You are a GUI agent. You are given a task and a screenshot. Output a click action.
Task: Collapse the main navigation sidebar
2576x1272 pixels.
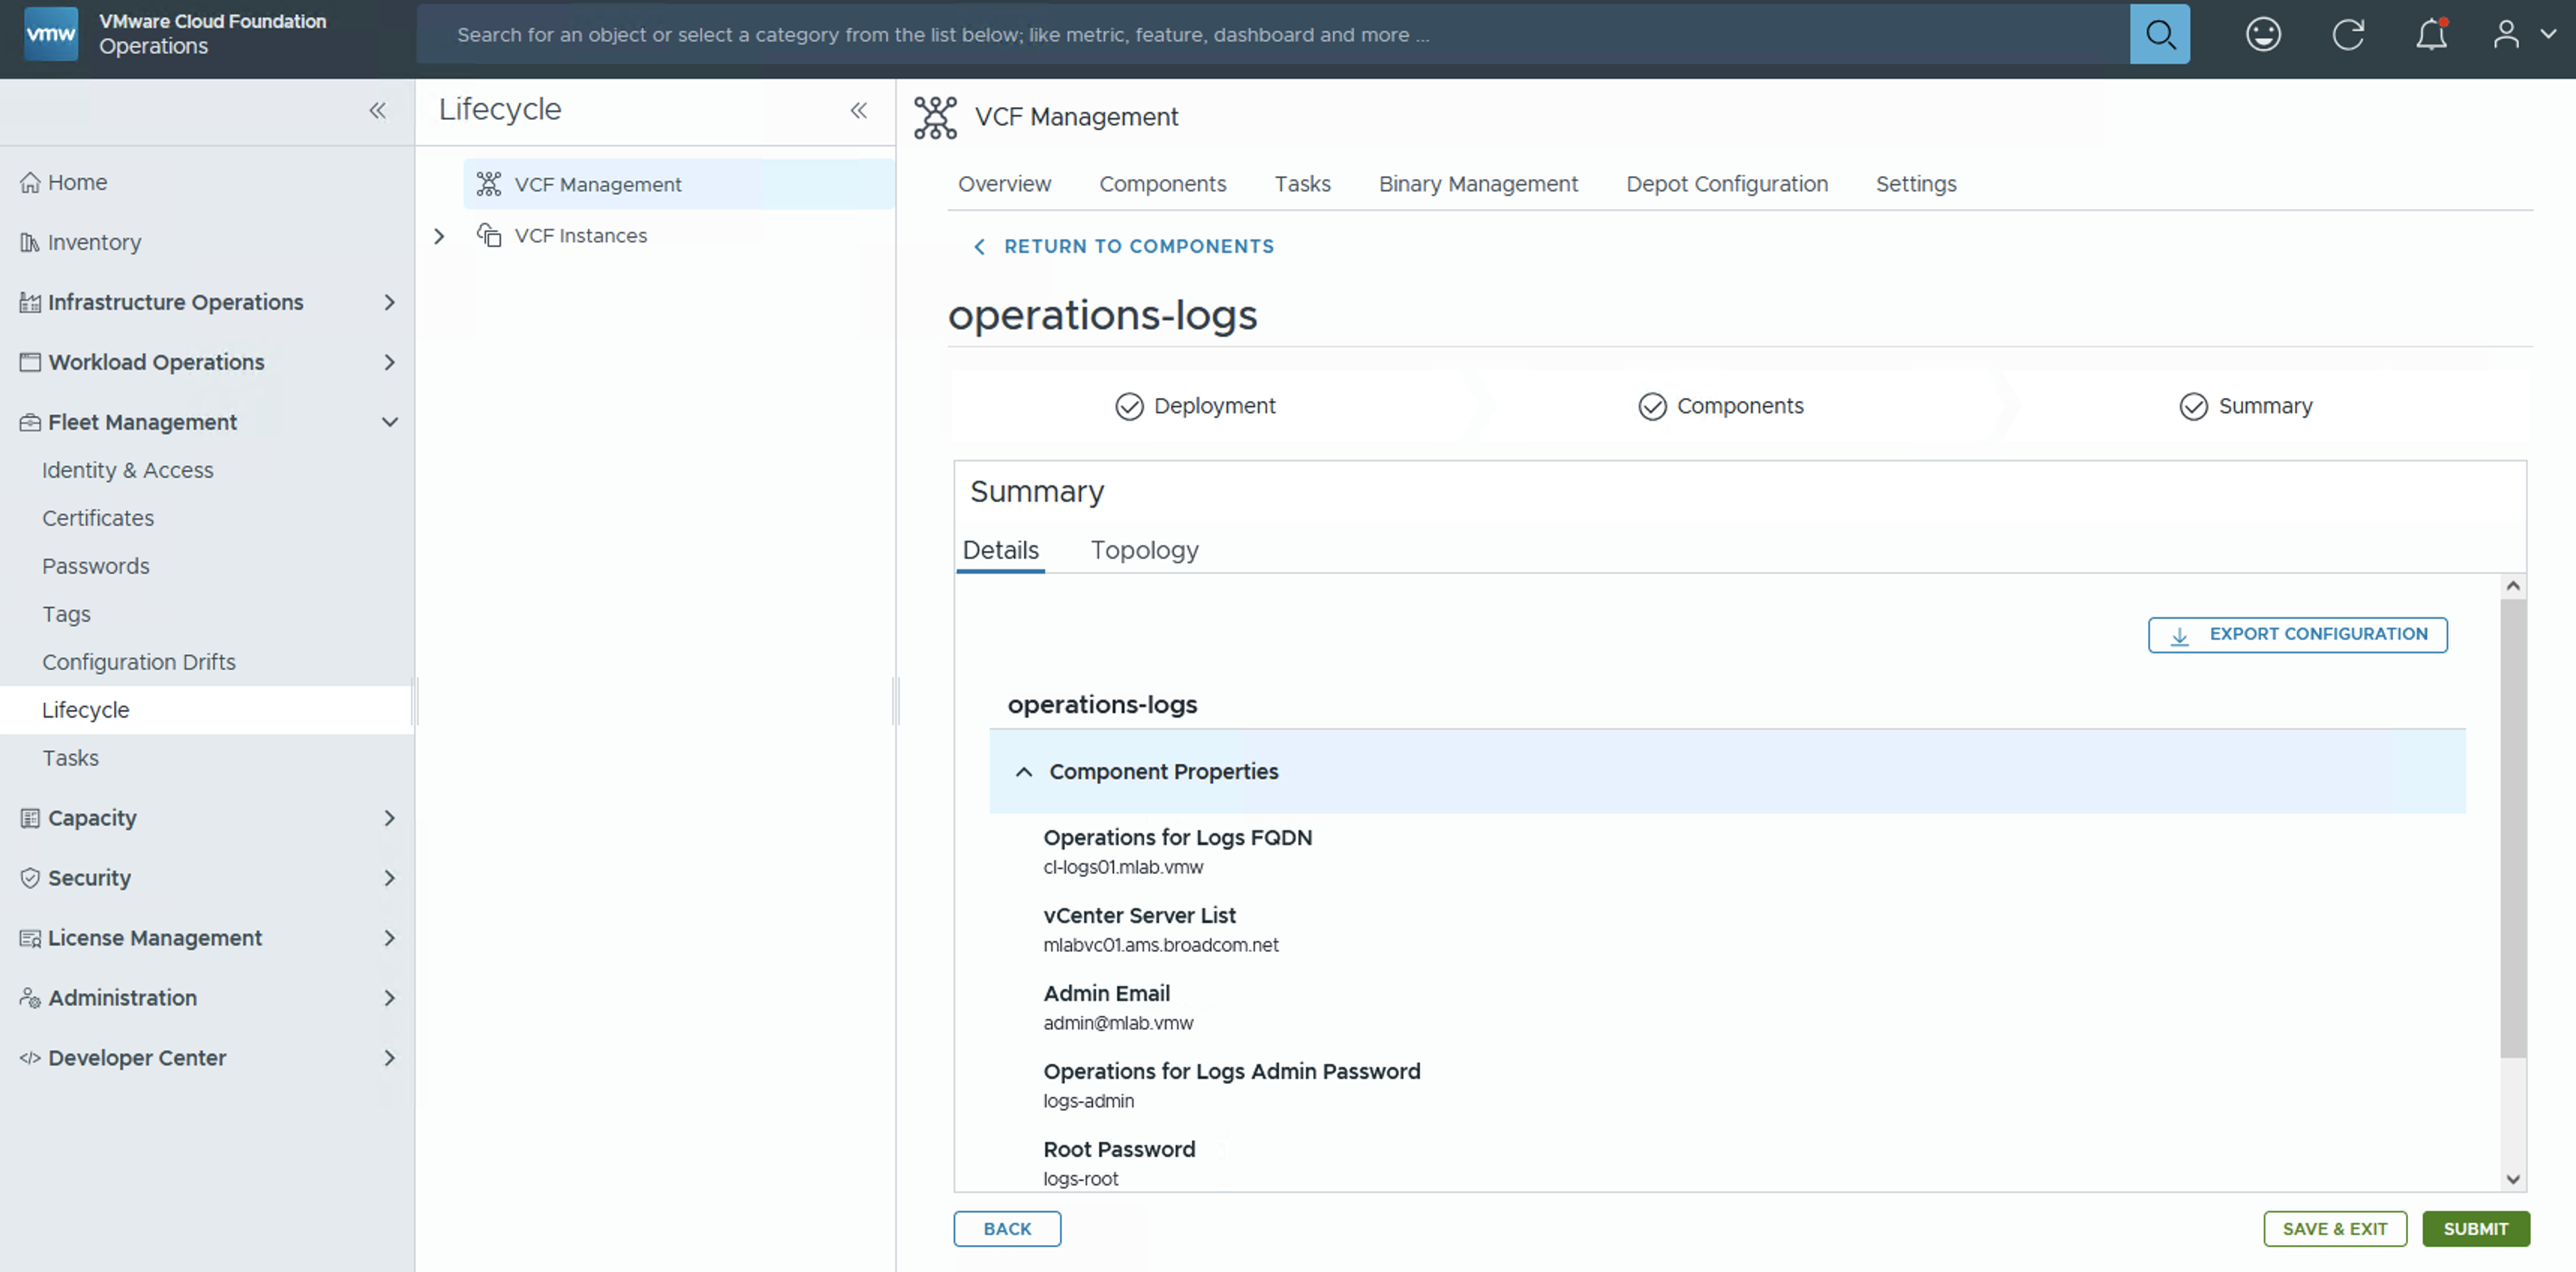pos(377,111)
